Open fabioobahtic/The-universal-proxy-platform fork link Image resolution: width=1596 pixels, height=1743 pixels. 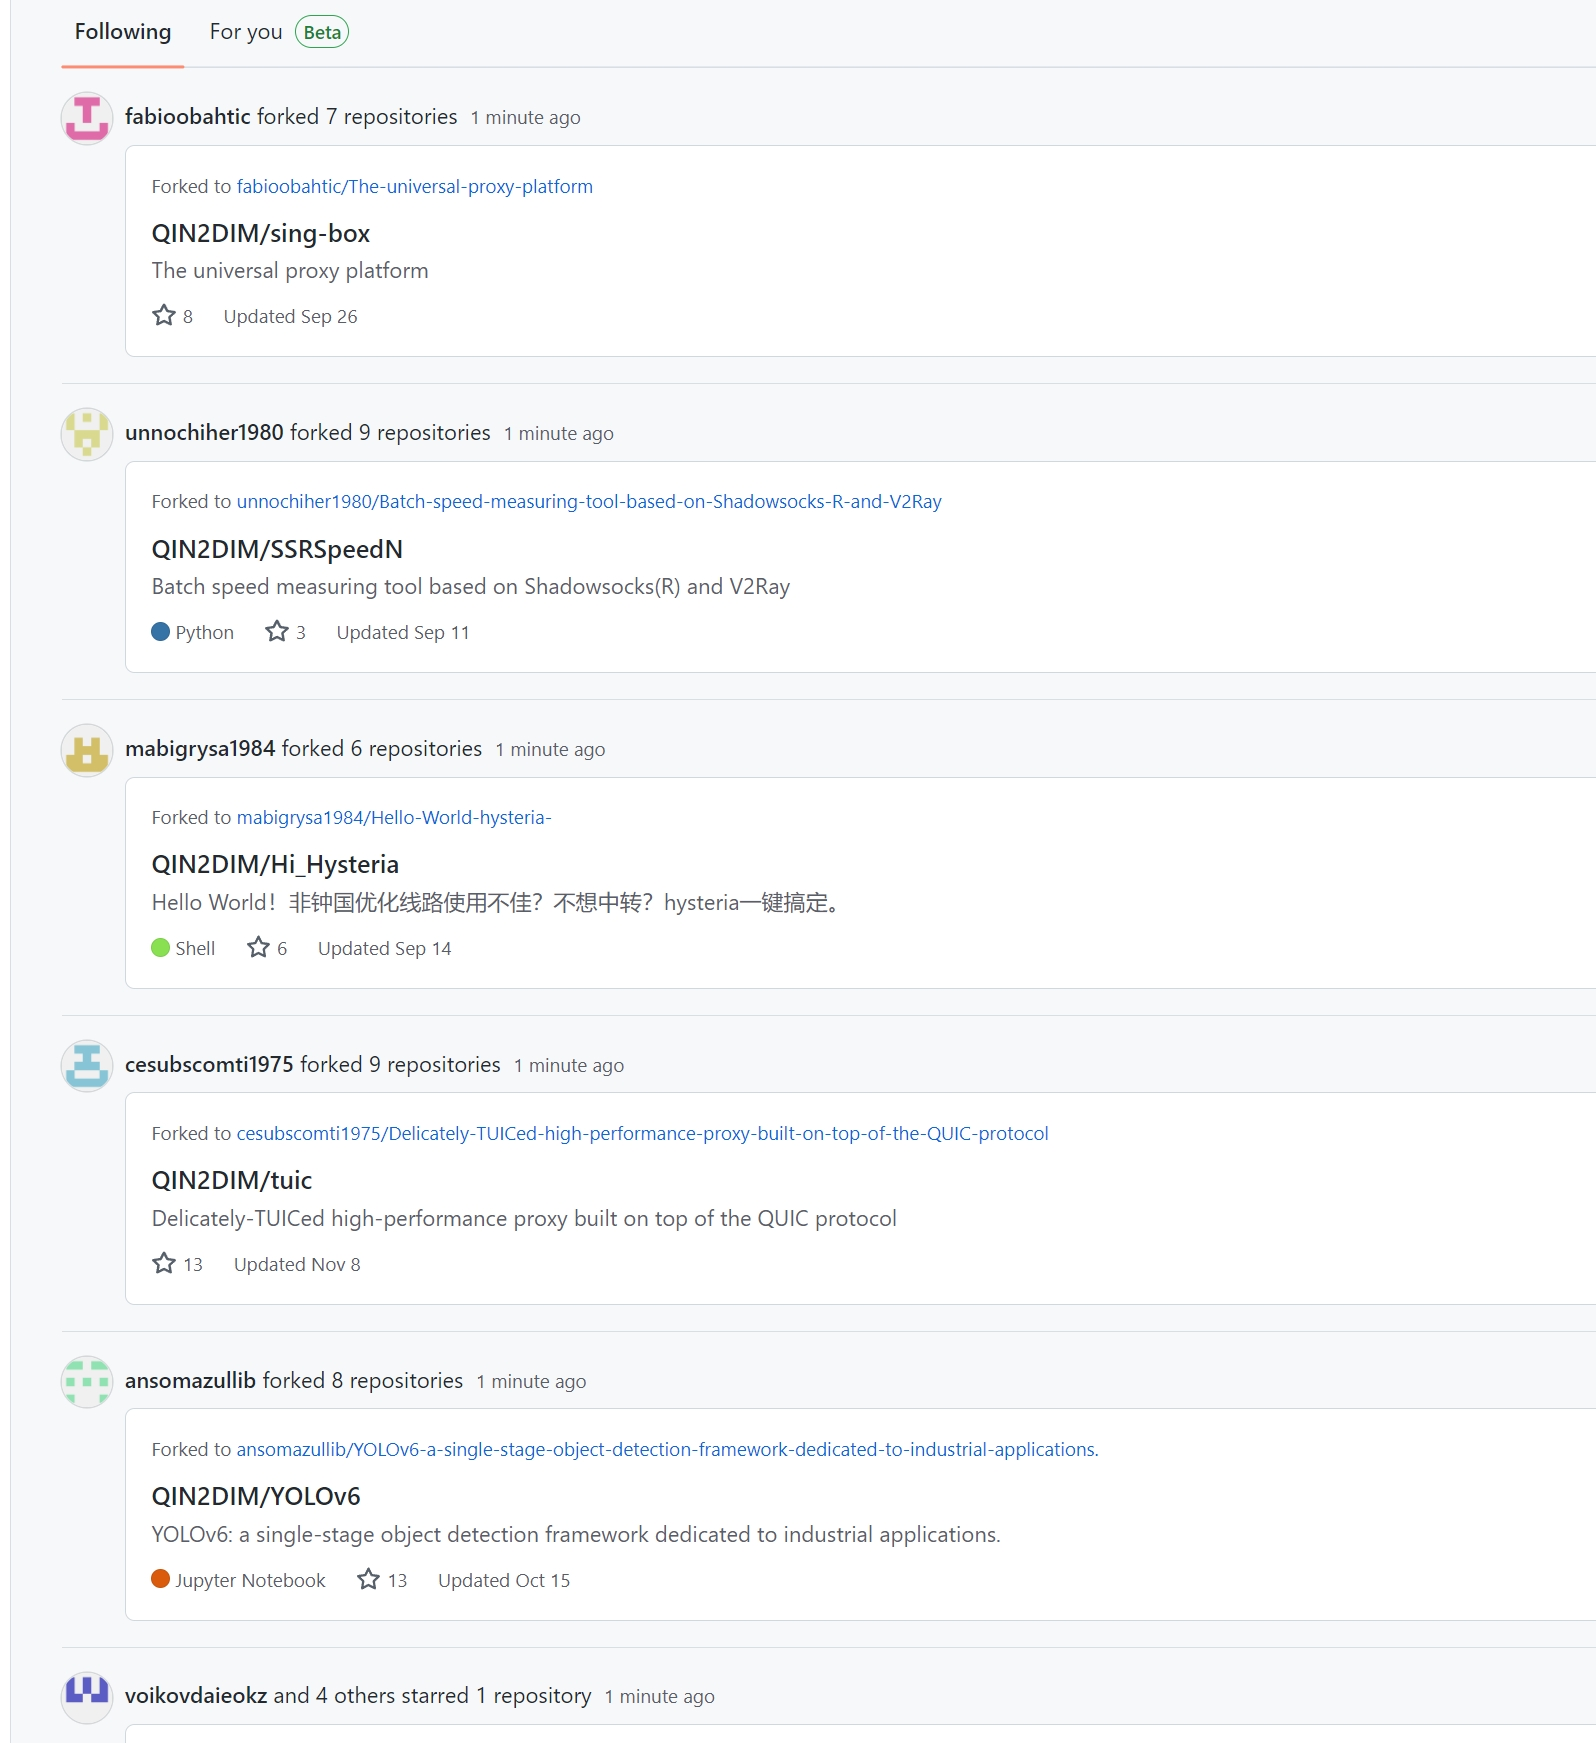(414, 186)
